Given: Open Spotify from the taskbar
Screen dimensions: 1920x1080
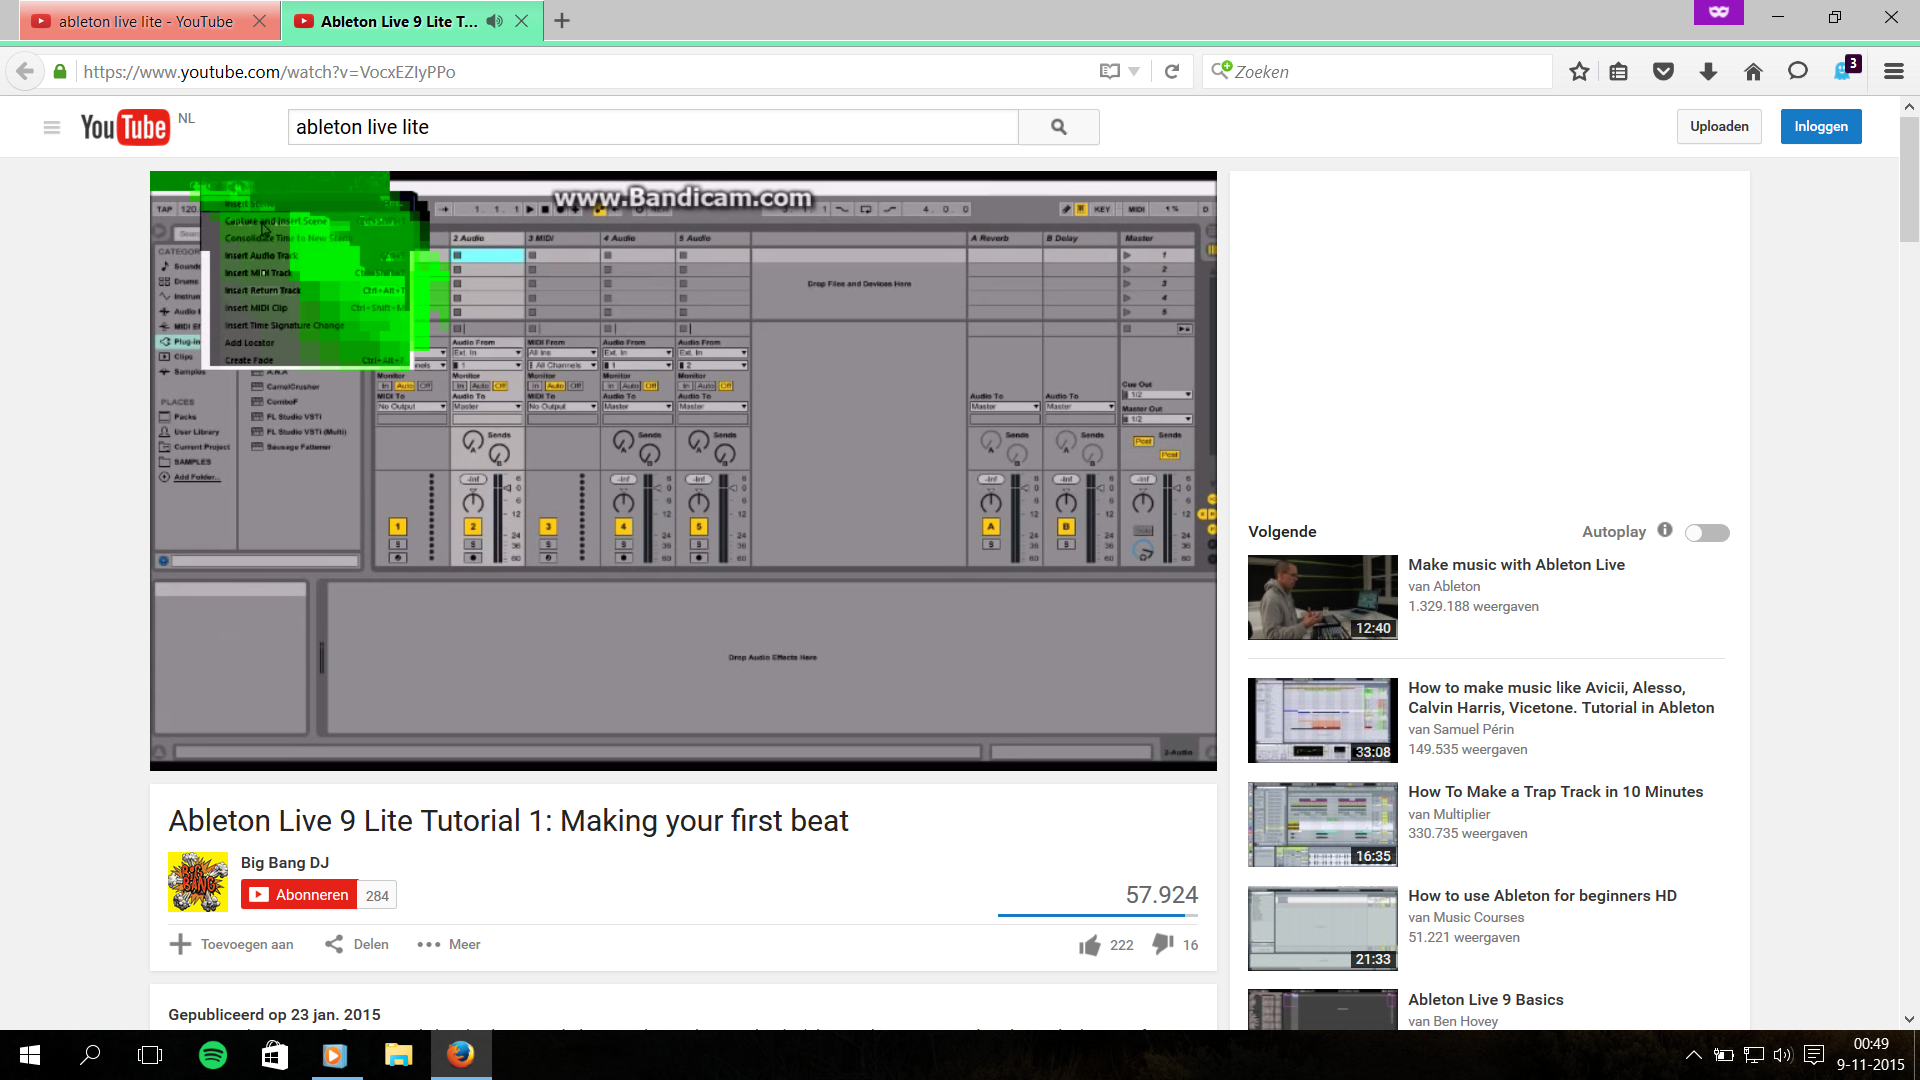Looking at the screenshot, I should [x=213, y=1055].
